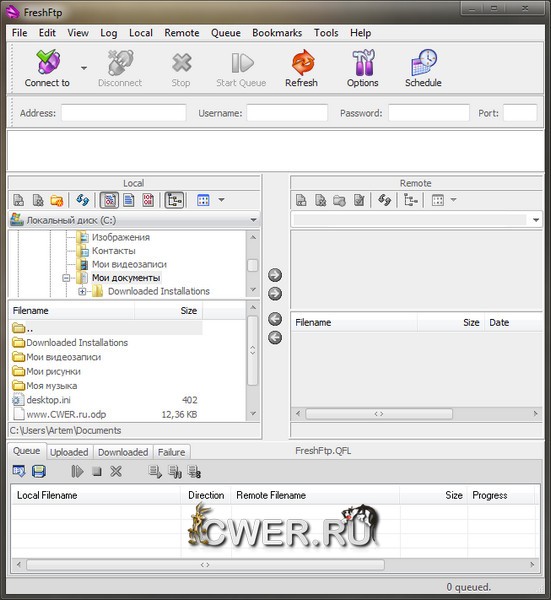Open the Connect to dropdown arrow
The height and width of the screenshot is (600, 551).
(x=84, y=68)
